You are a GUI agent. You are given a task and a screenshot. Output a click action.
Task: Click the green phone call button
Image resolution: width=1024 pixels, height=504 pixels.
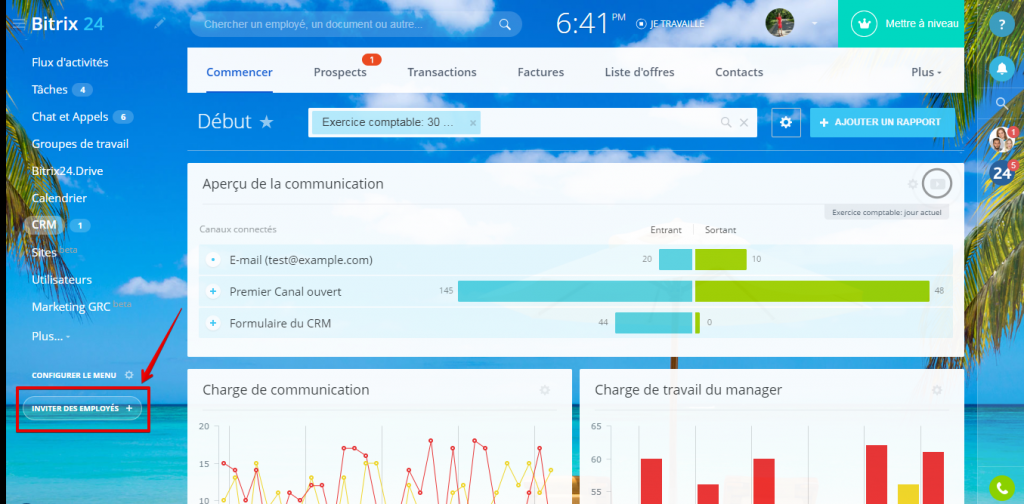(x=1002, y=488)
